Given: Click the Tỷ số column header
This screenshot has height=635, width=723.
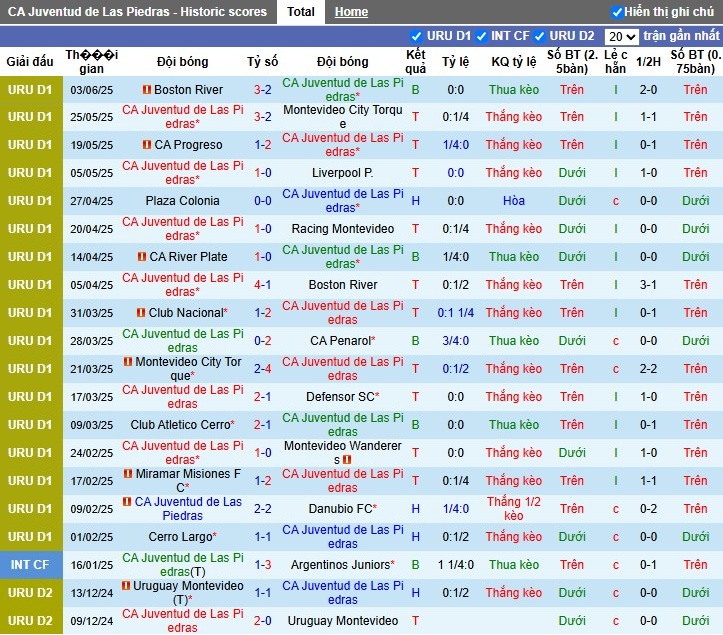Looking at the screenshot, I should [262, 61].
